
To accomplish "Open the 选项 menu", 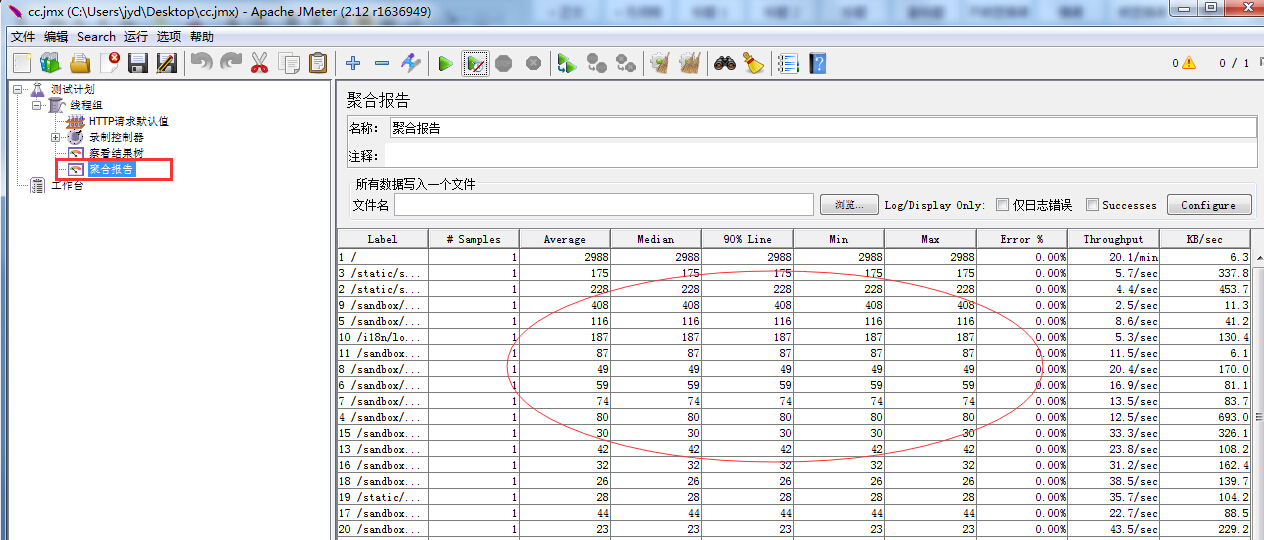I will point(168,36).
